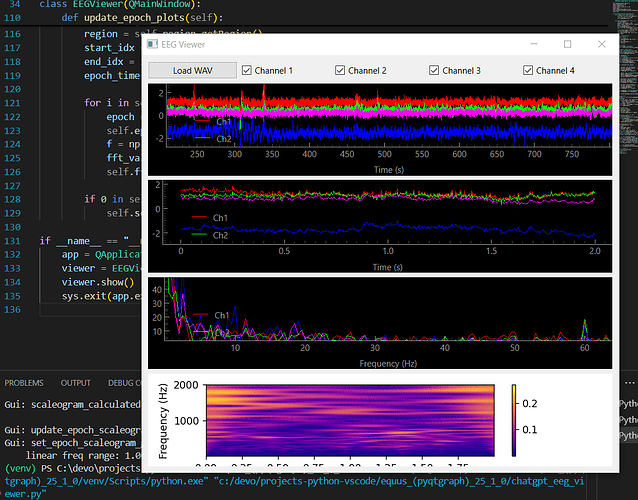Maximize the EEG Viewer window
This screenshot has height=500, width=638.
click(x=568, y=44)
